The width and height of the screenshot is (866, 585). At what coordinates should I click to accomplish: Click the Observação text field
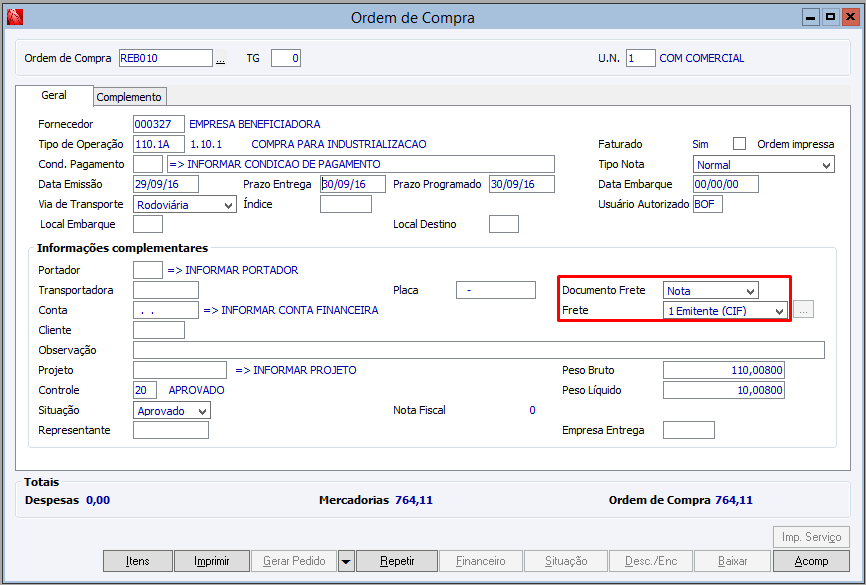coord(479,350)
